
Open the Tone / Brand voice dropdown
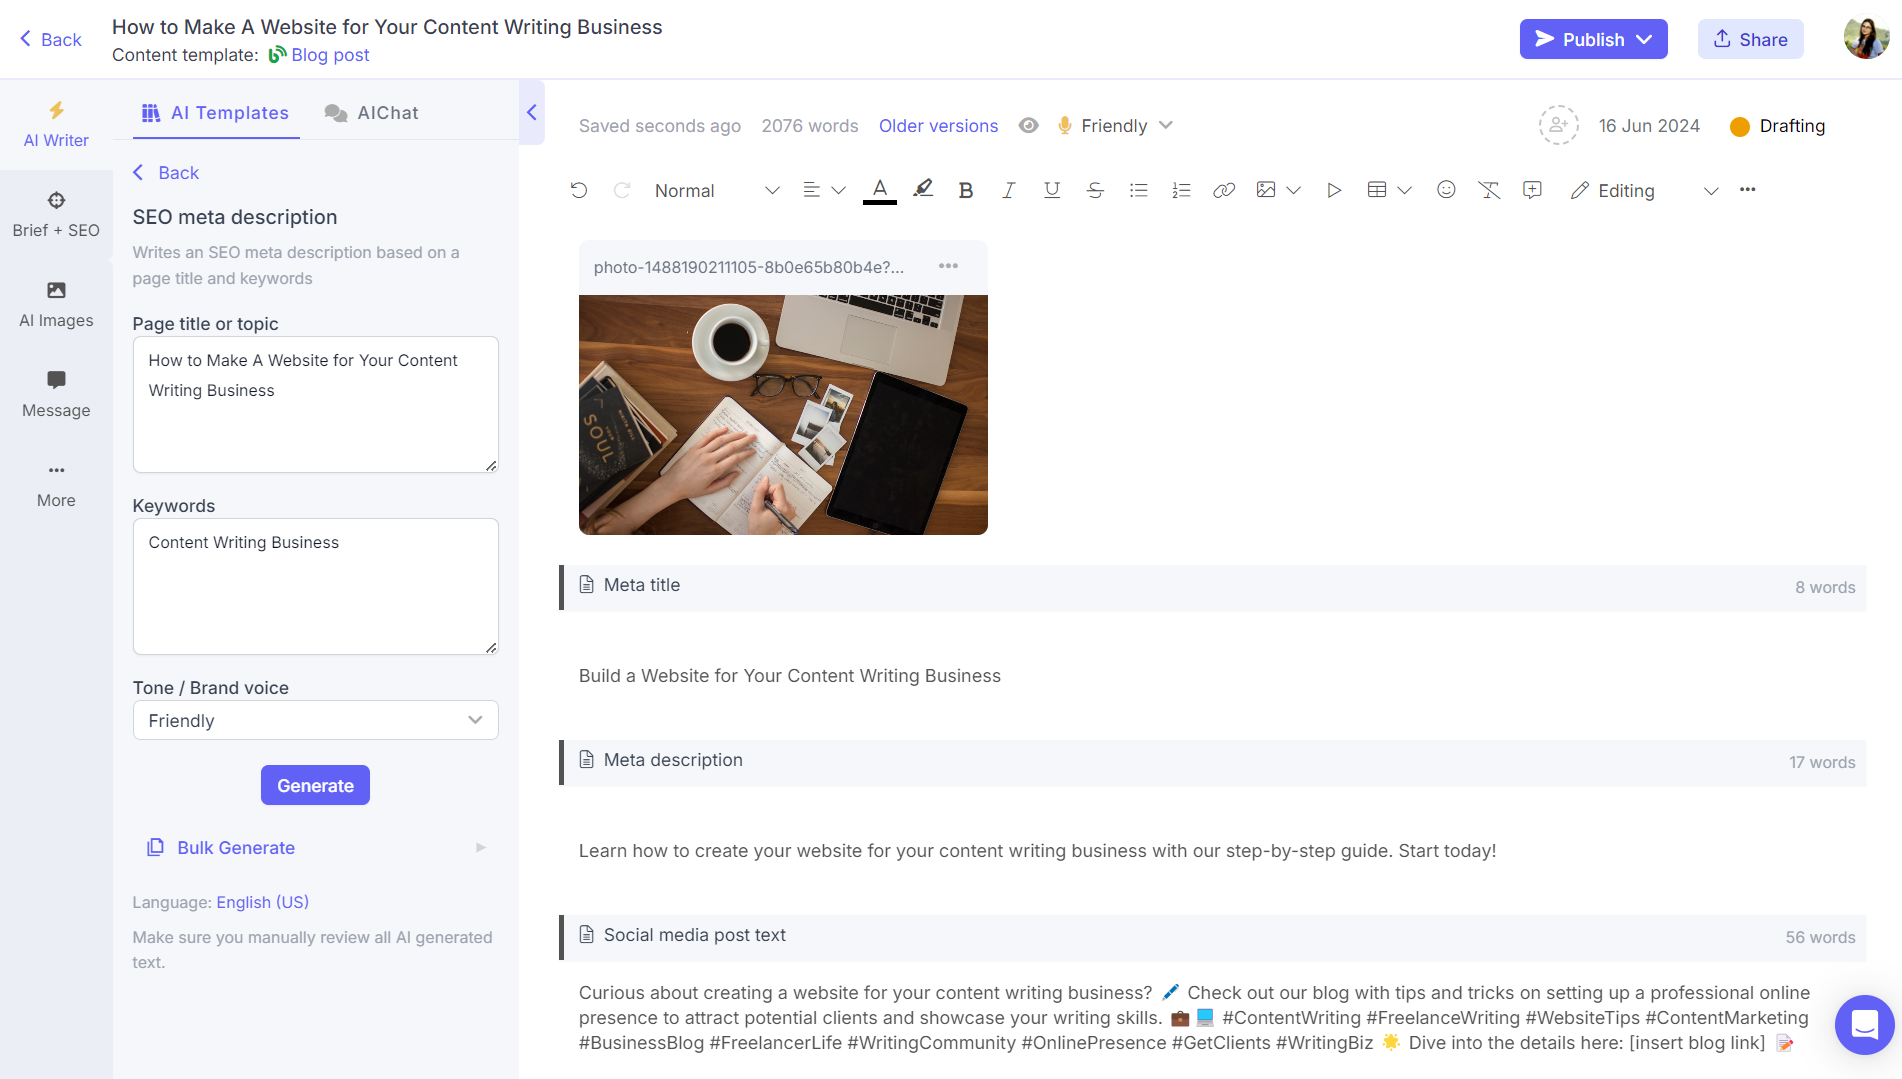[315, 720]
